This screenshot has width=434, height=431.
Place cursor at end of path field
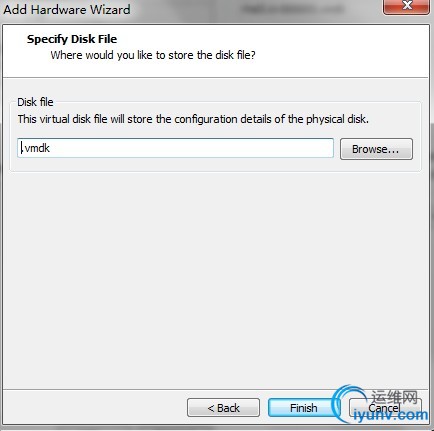tap(328, 148)
